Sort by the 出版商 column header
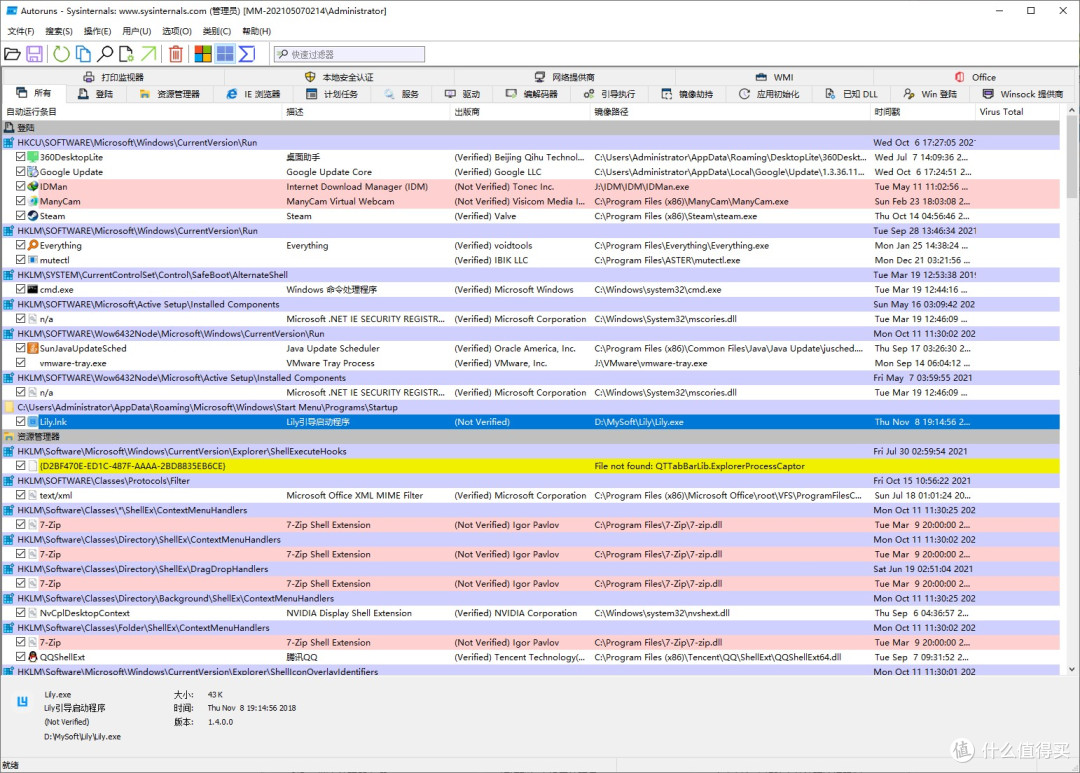The image size is (1080, 773). pos(521,112)
